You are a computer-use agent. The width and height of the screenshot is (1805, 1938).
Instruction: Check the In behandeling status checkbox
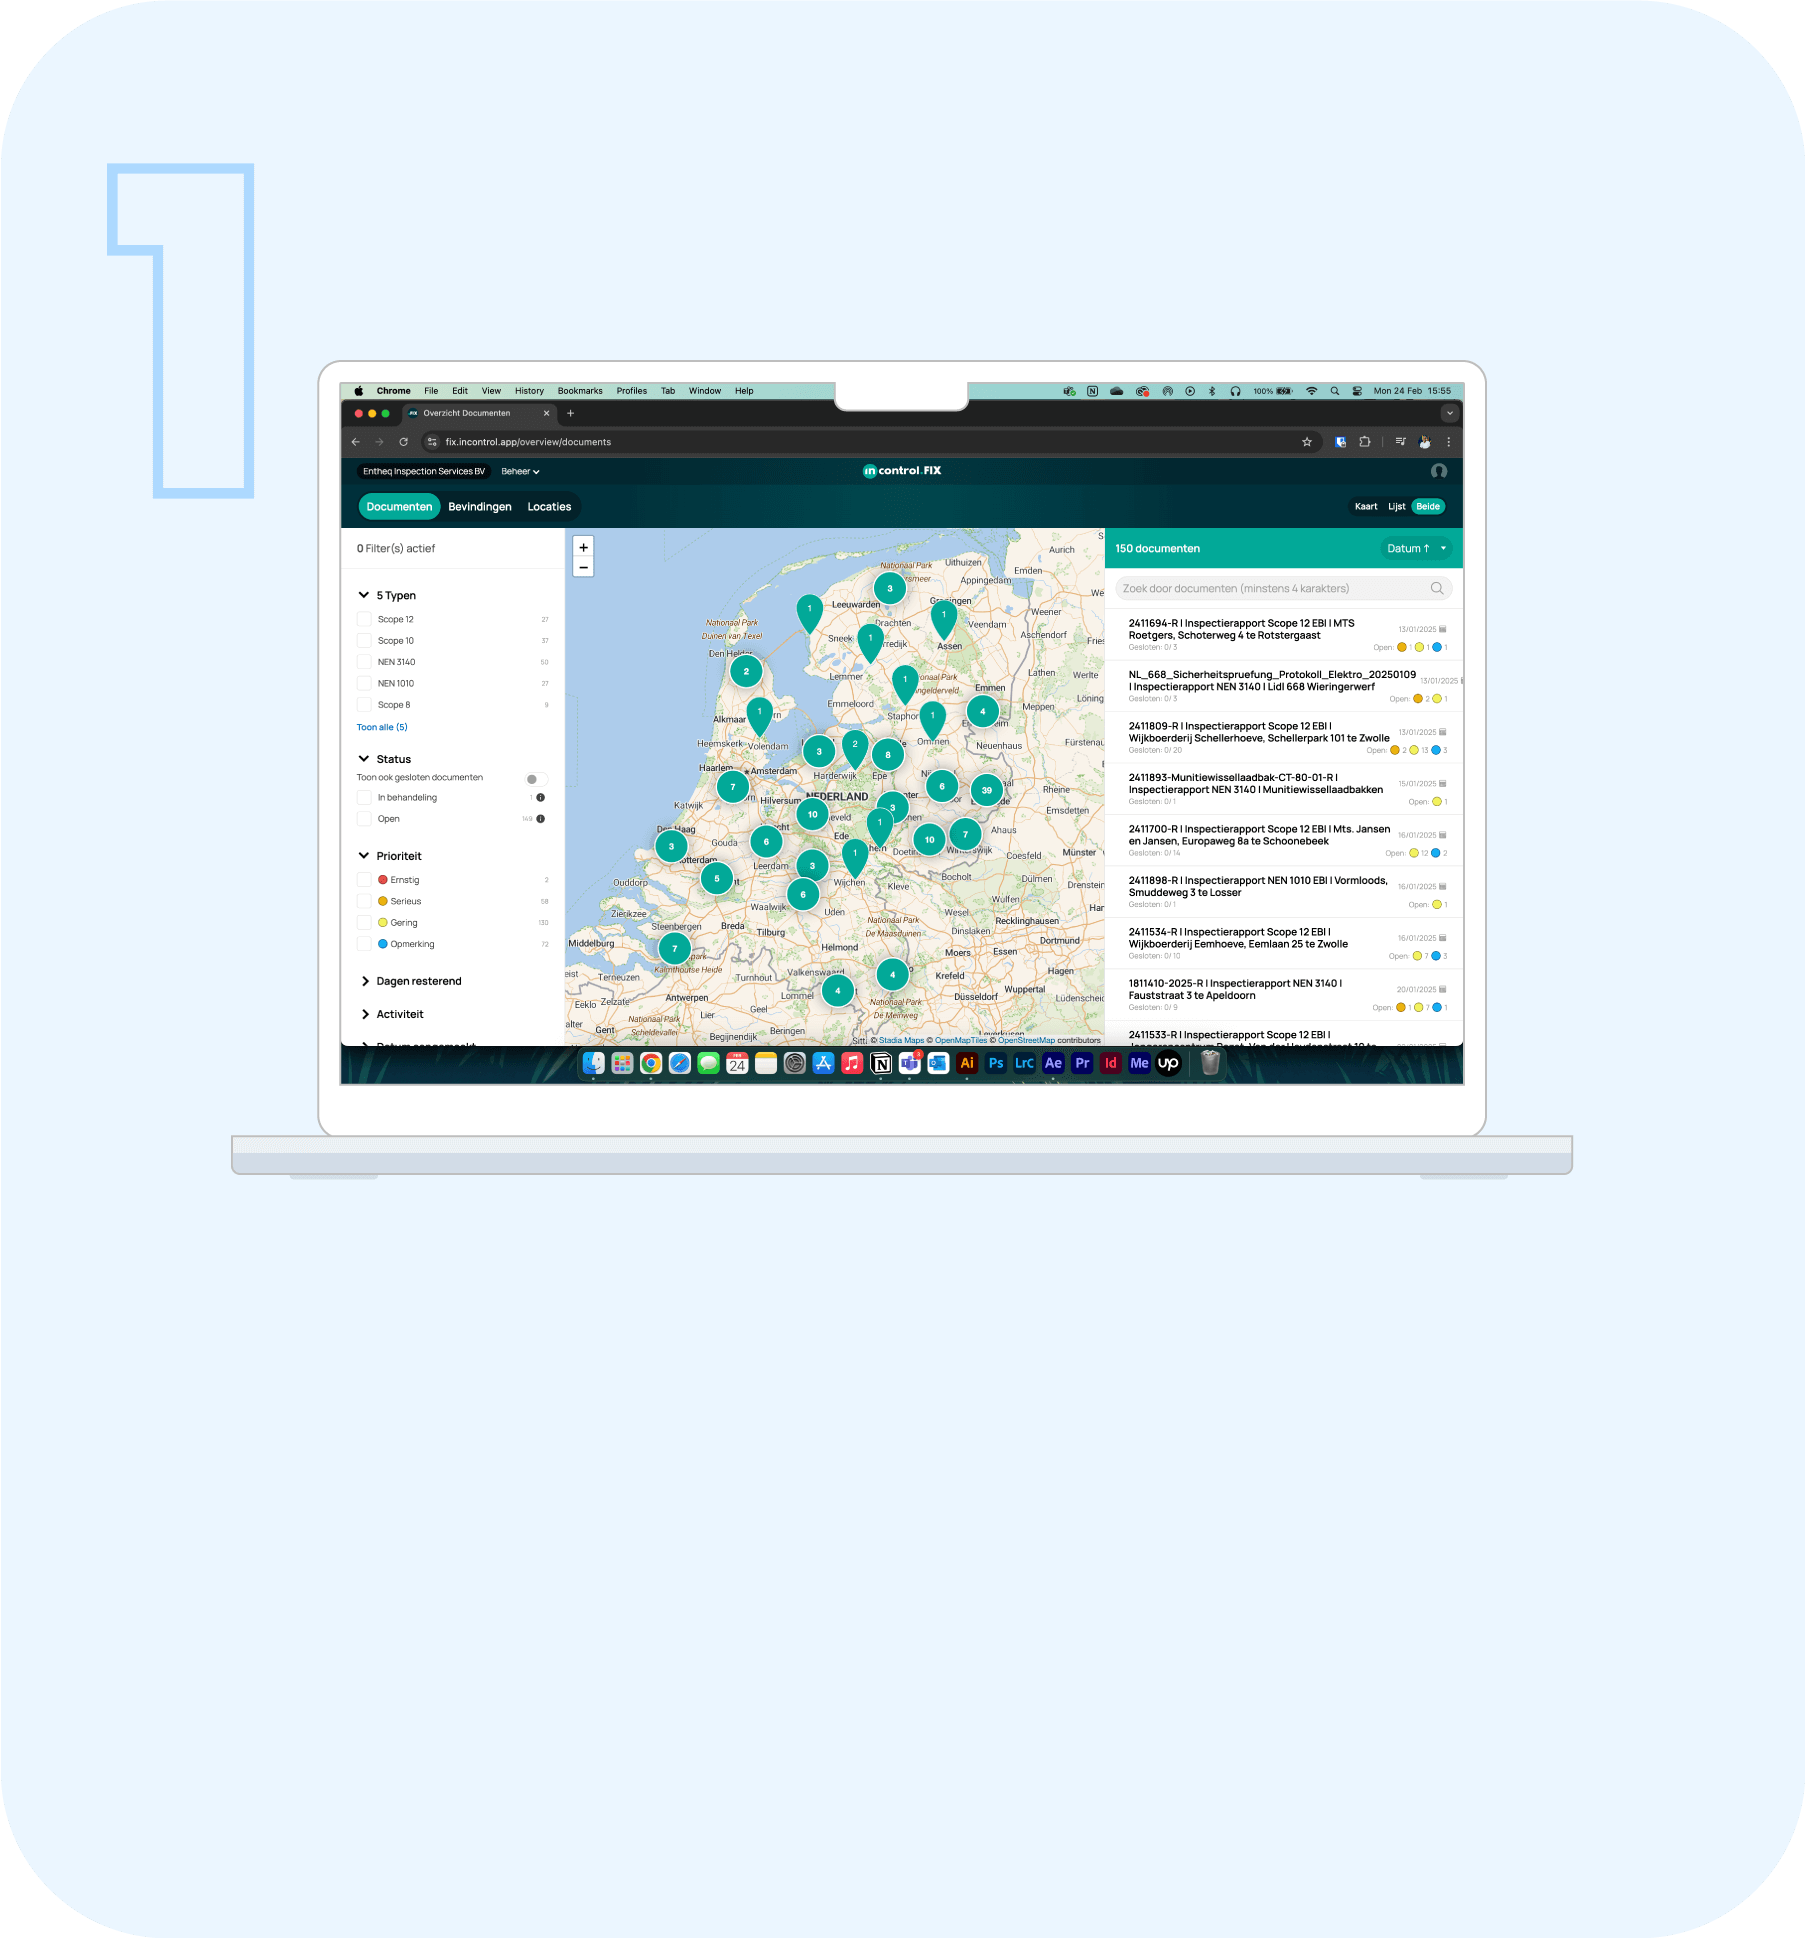click(364, 798)
